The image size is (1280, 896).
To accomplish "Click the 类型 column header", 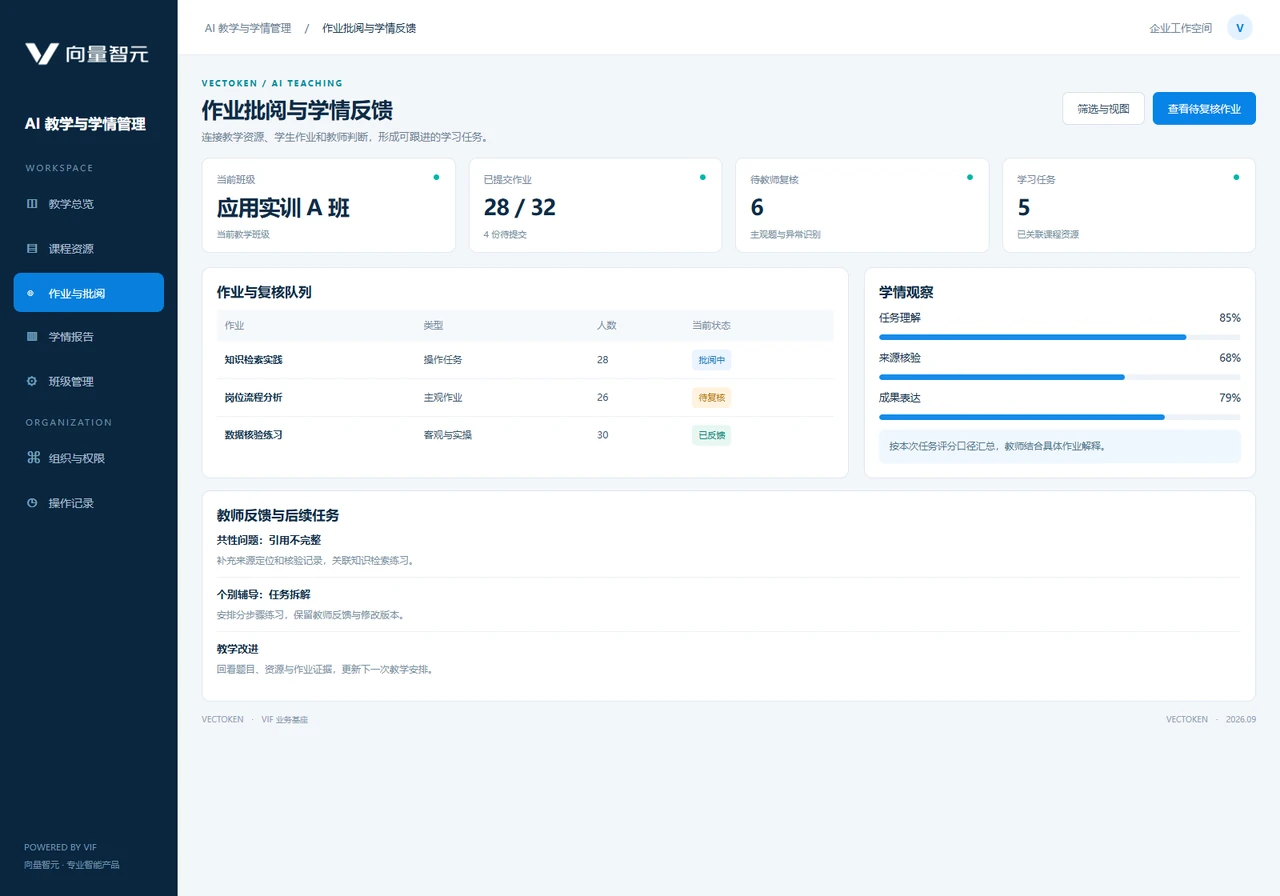I will coord(433,326).
